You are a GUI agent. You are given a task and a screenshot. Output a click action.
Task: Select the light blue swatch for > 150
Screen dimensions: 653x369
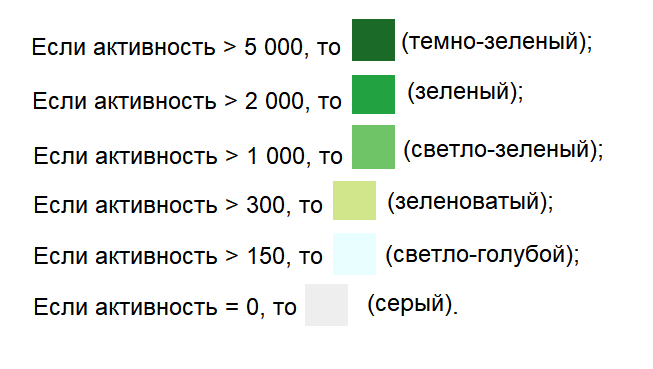coord(354,254)
